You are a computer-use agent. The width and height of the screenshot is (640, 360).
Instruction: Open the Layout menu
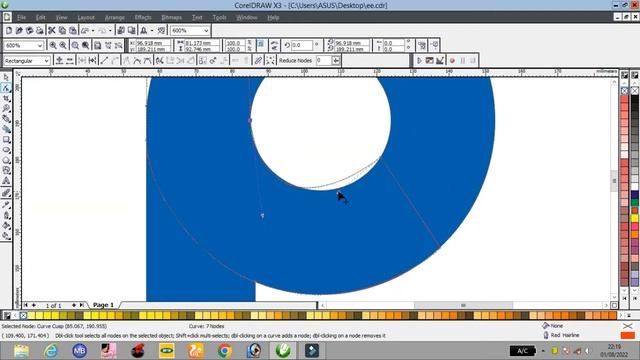[86, 18]
